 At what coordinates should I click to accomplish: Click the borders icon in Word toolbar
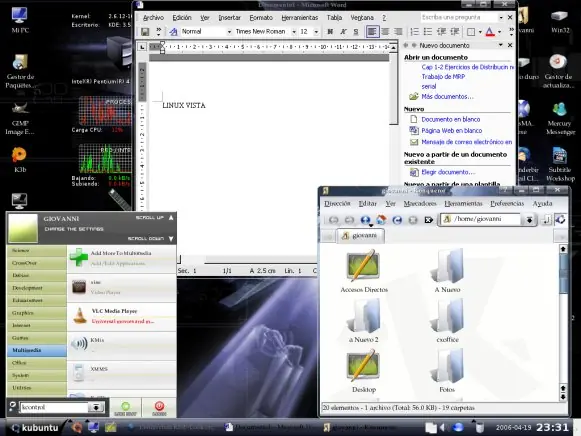[471, 32]
